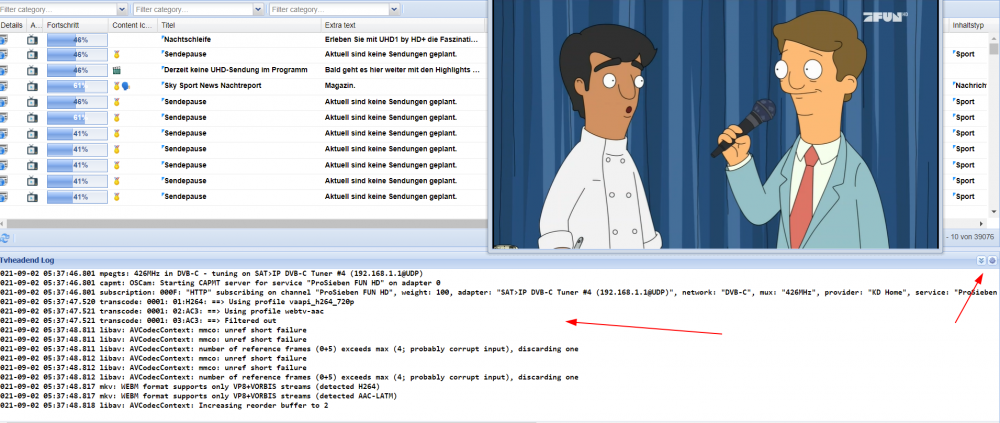Click TV watch icon of the 61% Sendepause row
This screenshot has width=1000, height=423.
(x=33, y=117)
